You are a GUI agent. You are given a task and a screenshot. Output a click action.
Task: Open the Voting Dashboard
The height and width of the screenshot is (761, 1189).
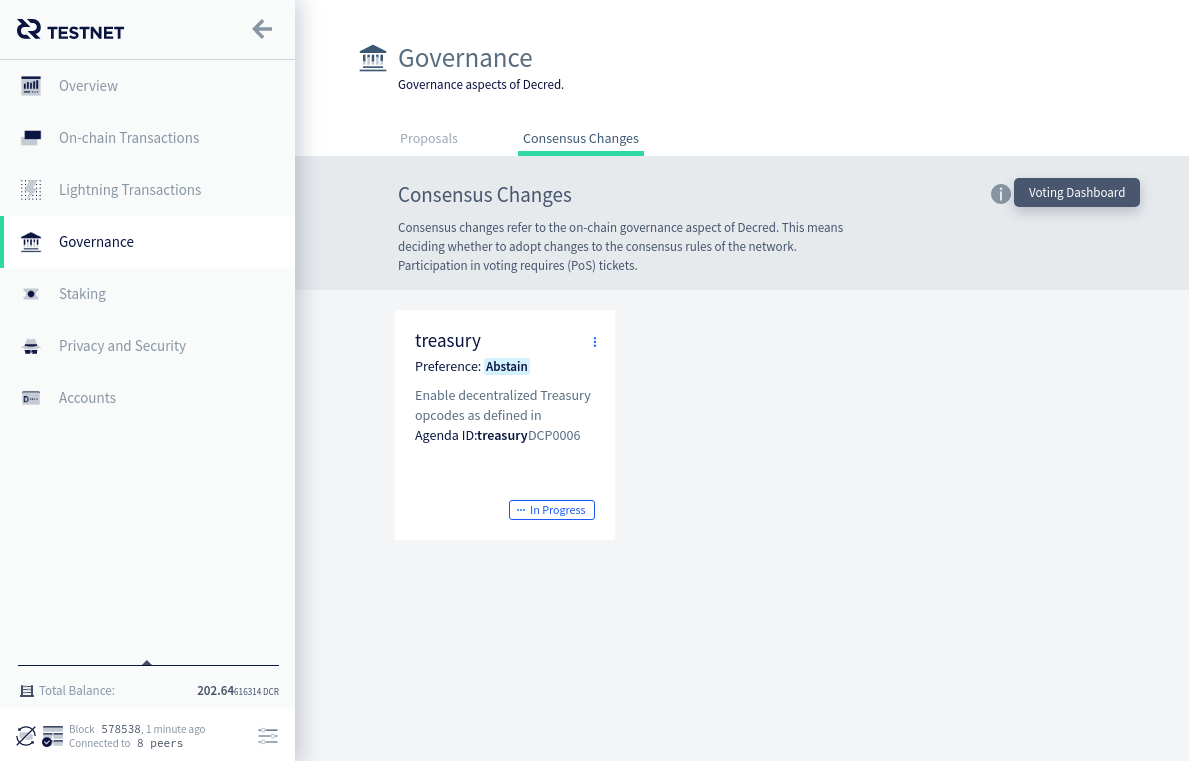point(1077,193)
